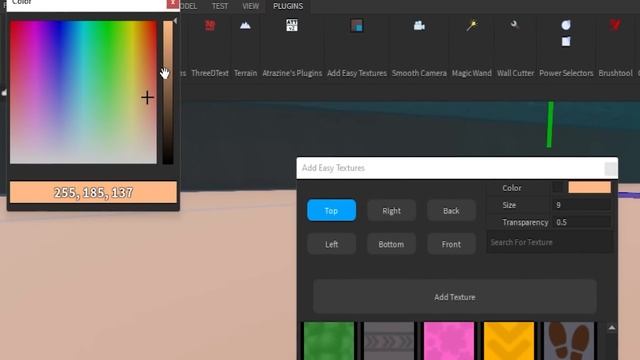Choose the pink texture thumbnail
The height and width of the screenshot is (360, 640).
[449, 341]
